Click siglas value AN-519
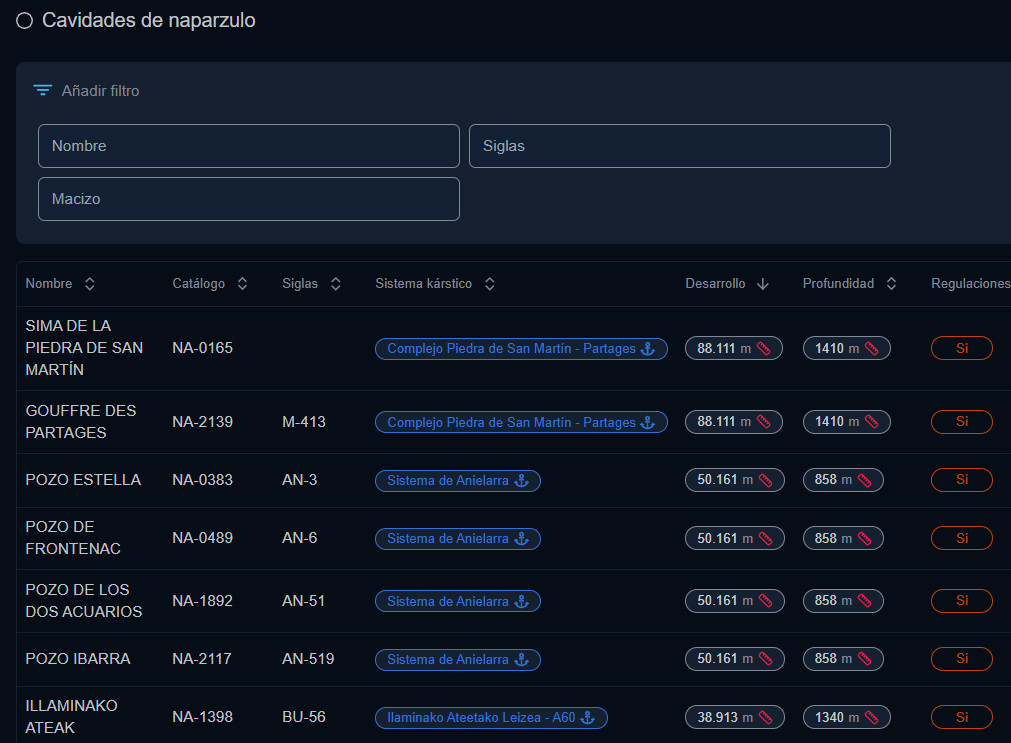This screenshot has width=1011, height=743. point(308,659)
